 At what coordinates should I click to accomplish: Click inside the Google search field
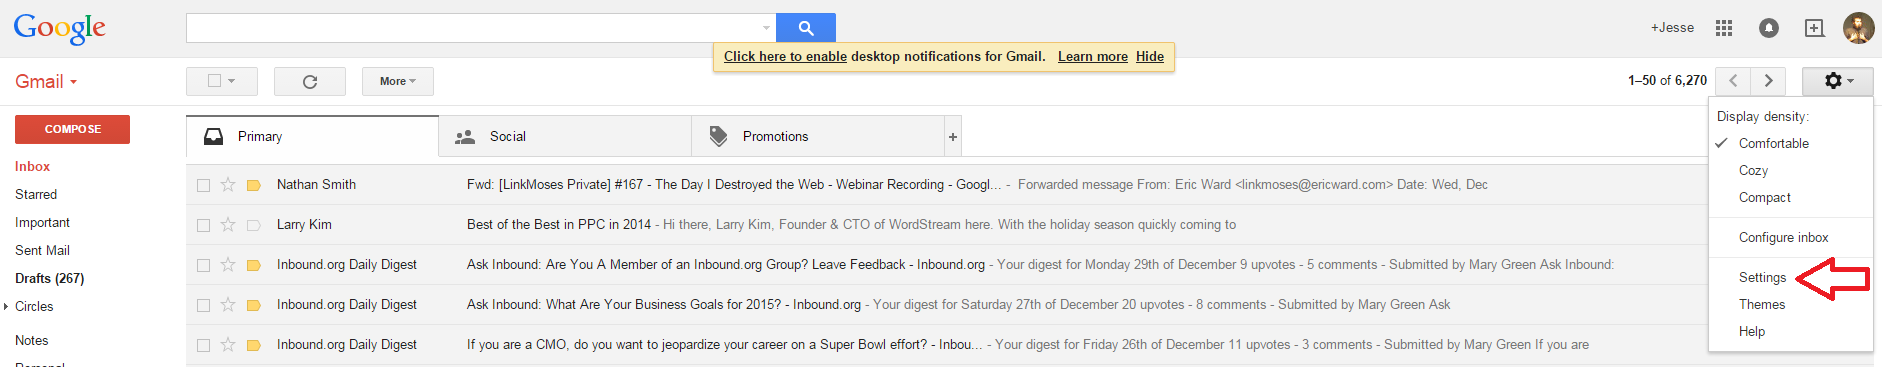pos(472,28)
